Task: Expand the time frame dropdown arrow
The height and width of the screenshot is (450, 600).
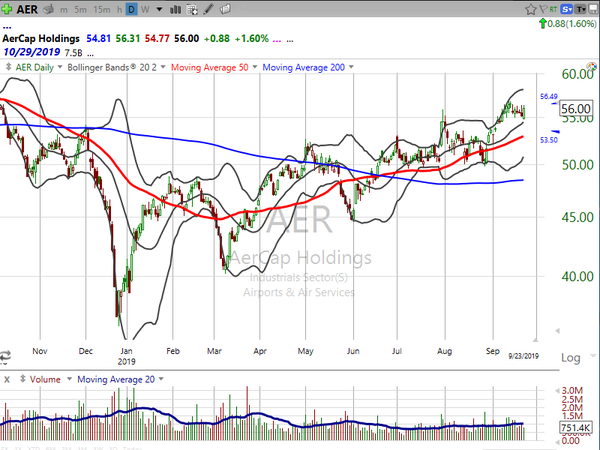Action: [158, 10]
